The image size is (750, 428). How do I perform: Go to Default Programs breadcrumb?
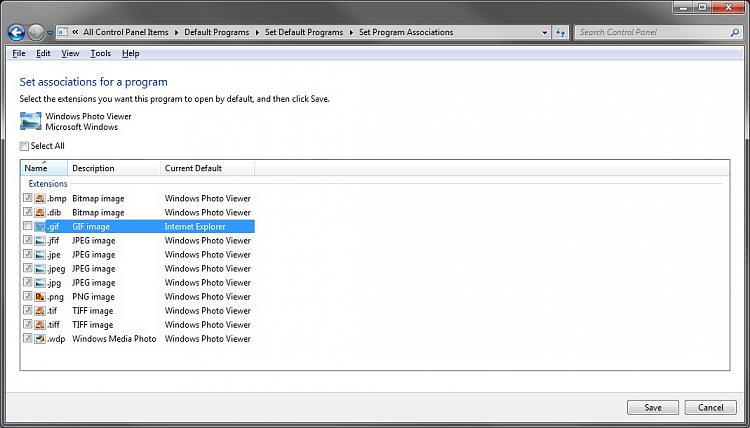[217, 32]
